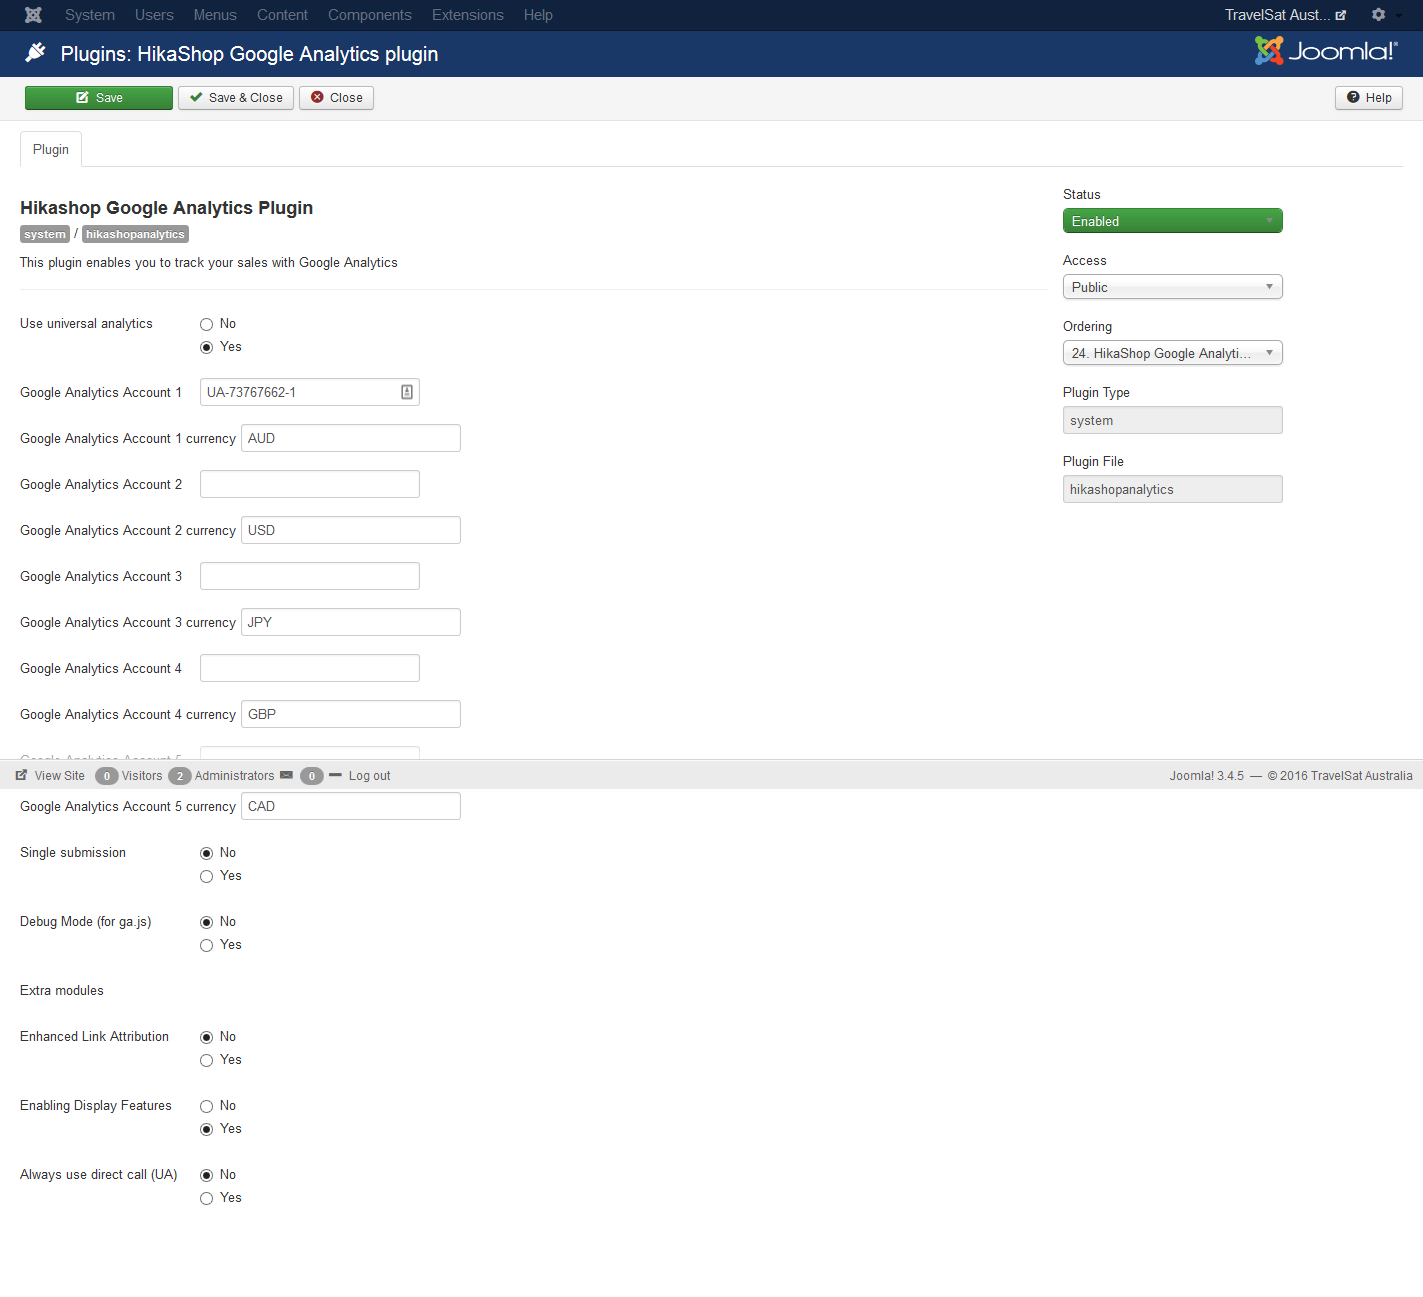The width and height of the screenshot is (1423, 1297).
Task: Click the Joomla! brand logo in the header
Action: point(1326,51)
